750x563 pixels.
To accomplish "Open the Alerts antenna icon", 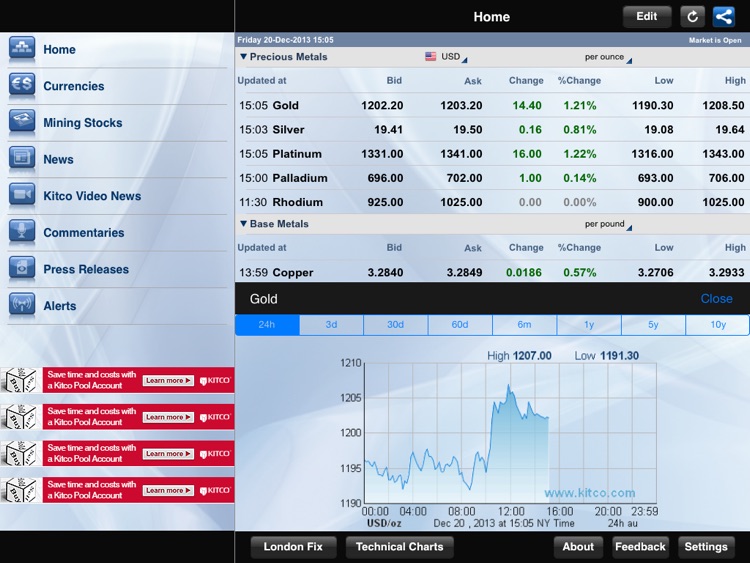I will click(22, 305).
